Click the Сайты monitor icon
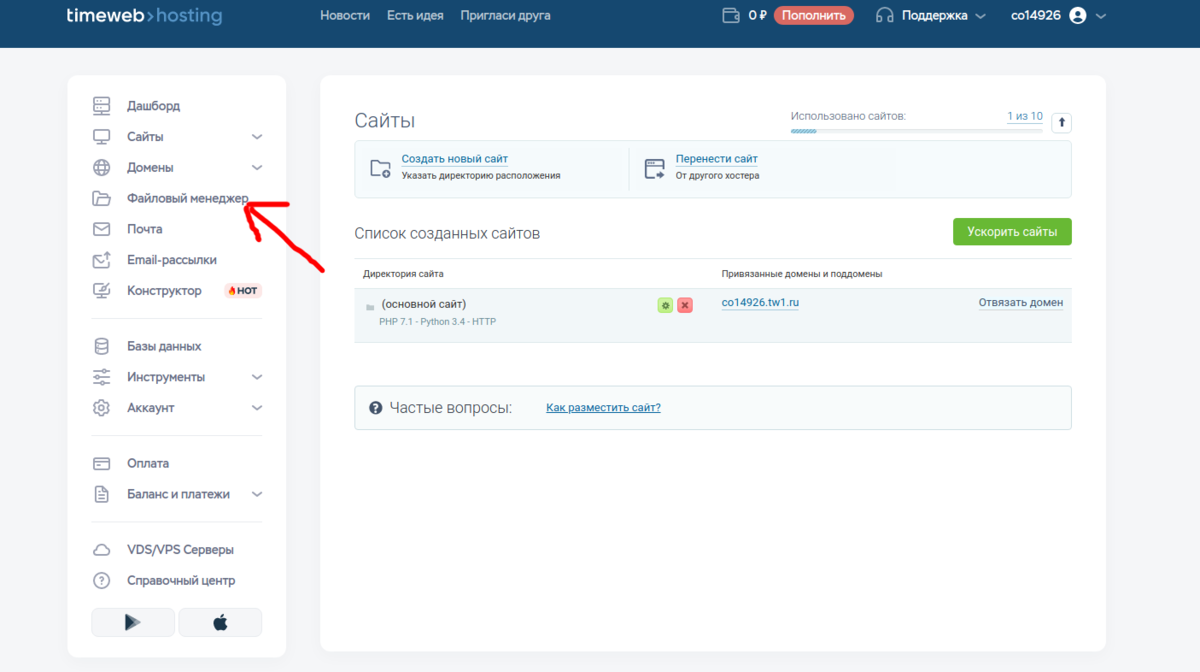This screenshot has height=672, width=1200. tap(101, 137)
